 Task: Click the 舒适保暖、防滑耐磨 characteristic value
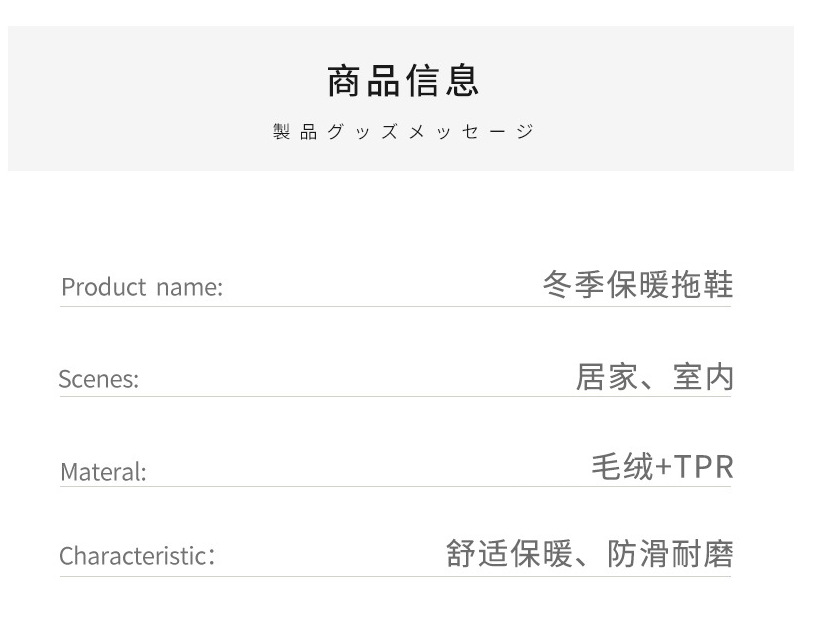click(x=590, y=554)
